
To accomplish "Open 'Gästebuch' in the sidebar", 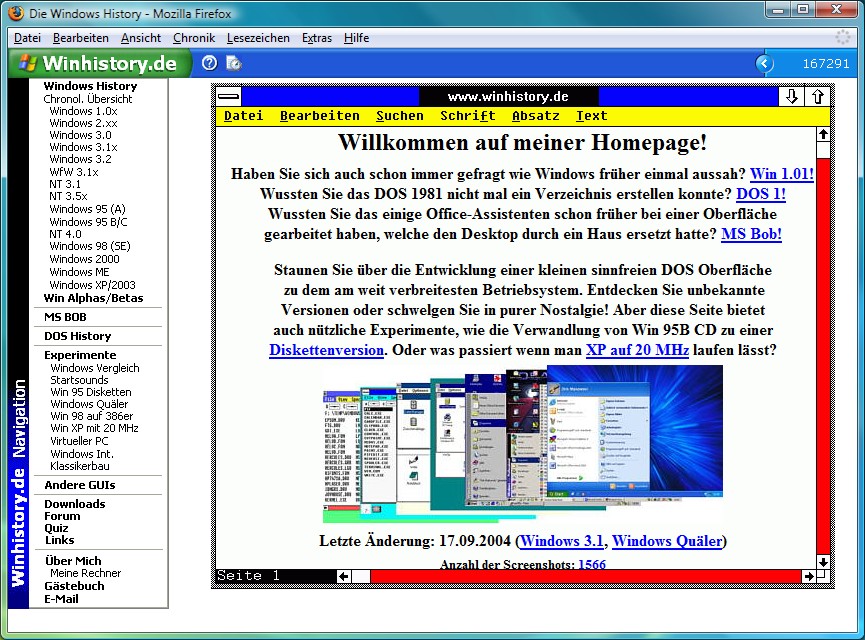I will [74, 586].
